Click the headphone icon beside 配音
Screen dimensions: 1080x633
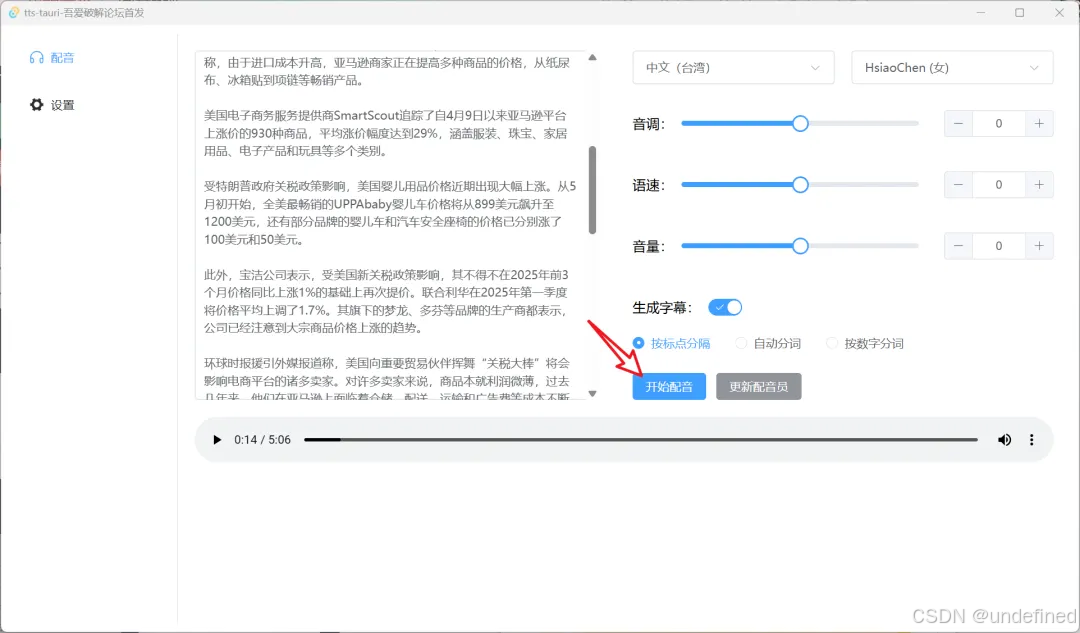(37, 58)
